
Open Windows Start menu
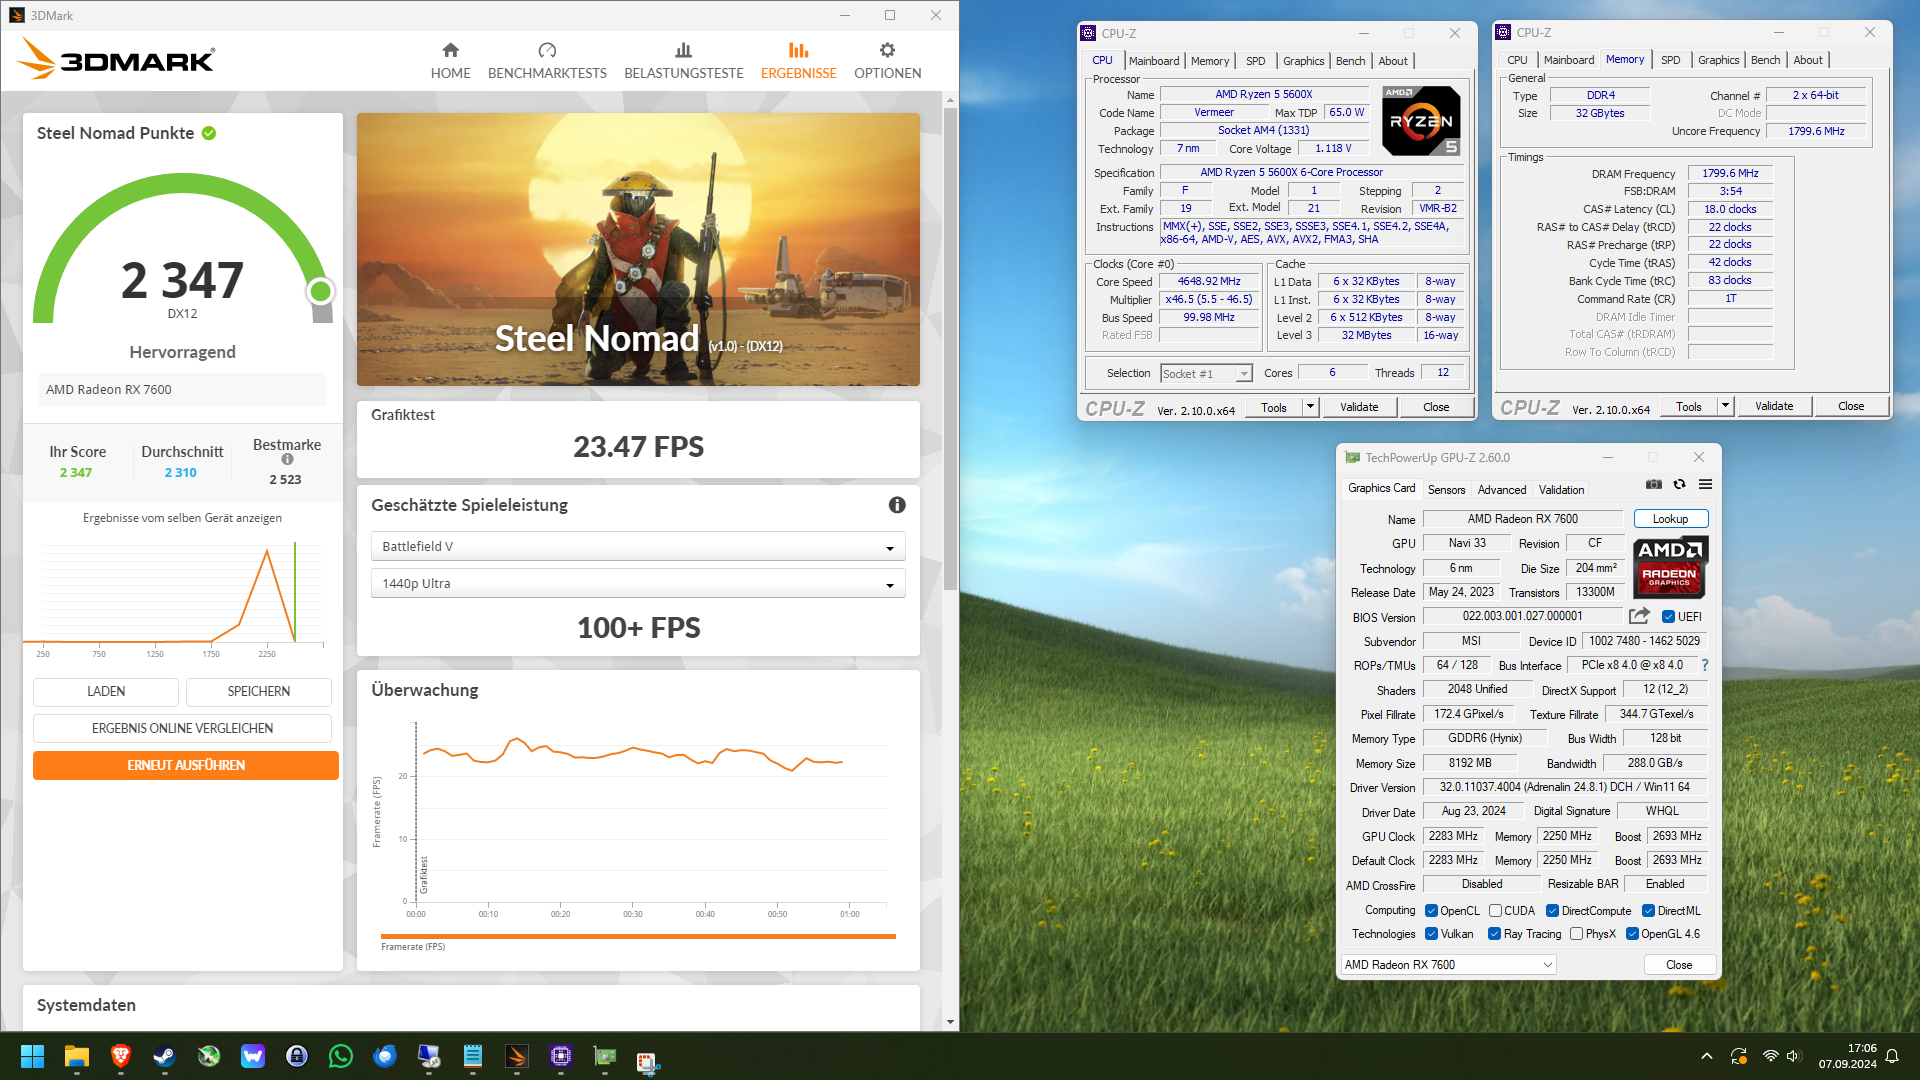[x=32, y=1056]
